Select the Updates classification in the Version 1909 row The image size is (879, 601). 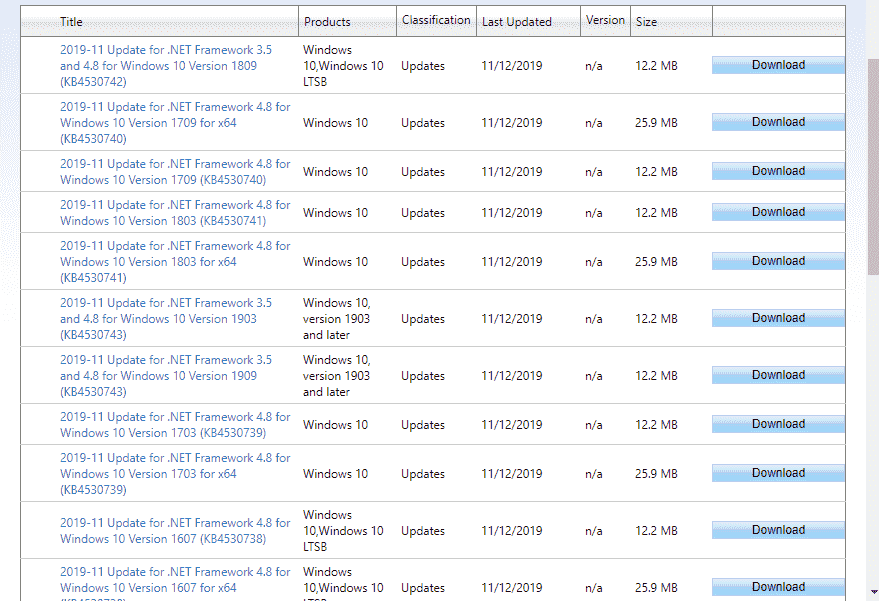[423, 376]
